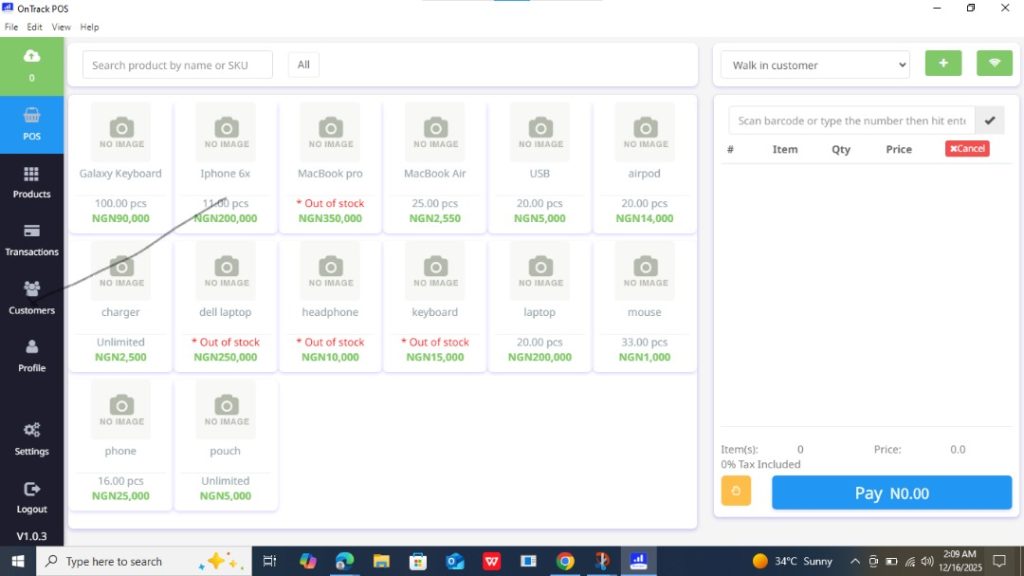Click the orange hold order button

[736, 492]
